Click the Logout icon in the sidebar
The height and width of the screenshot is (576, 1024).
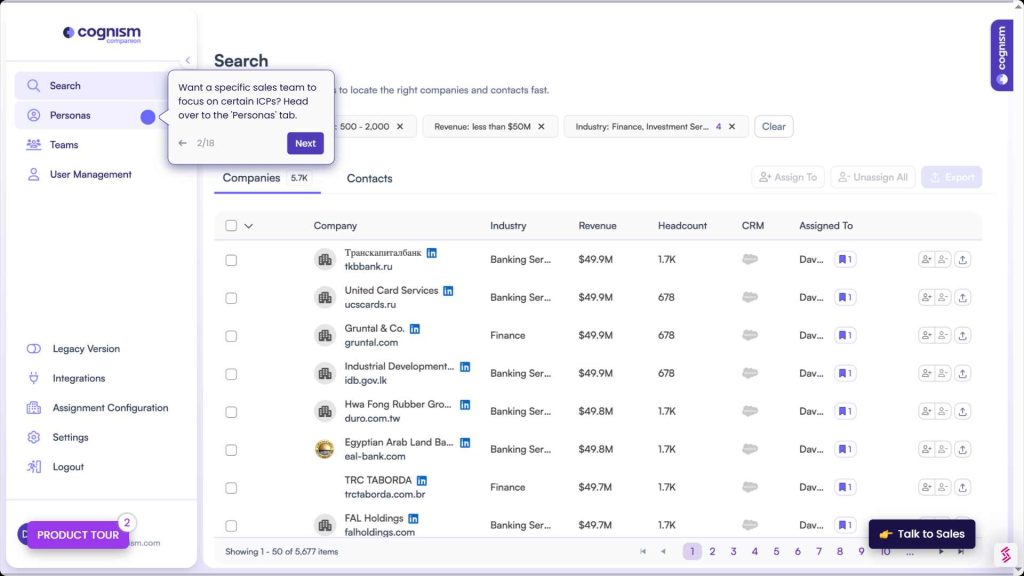[x=32, y=466]
